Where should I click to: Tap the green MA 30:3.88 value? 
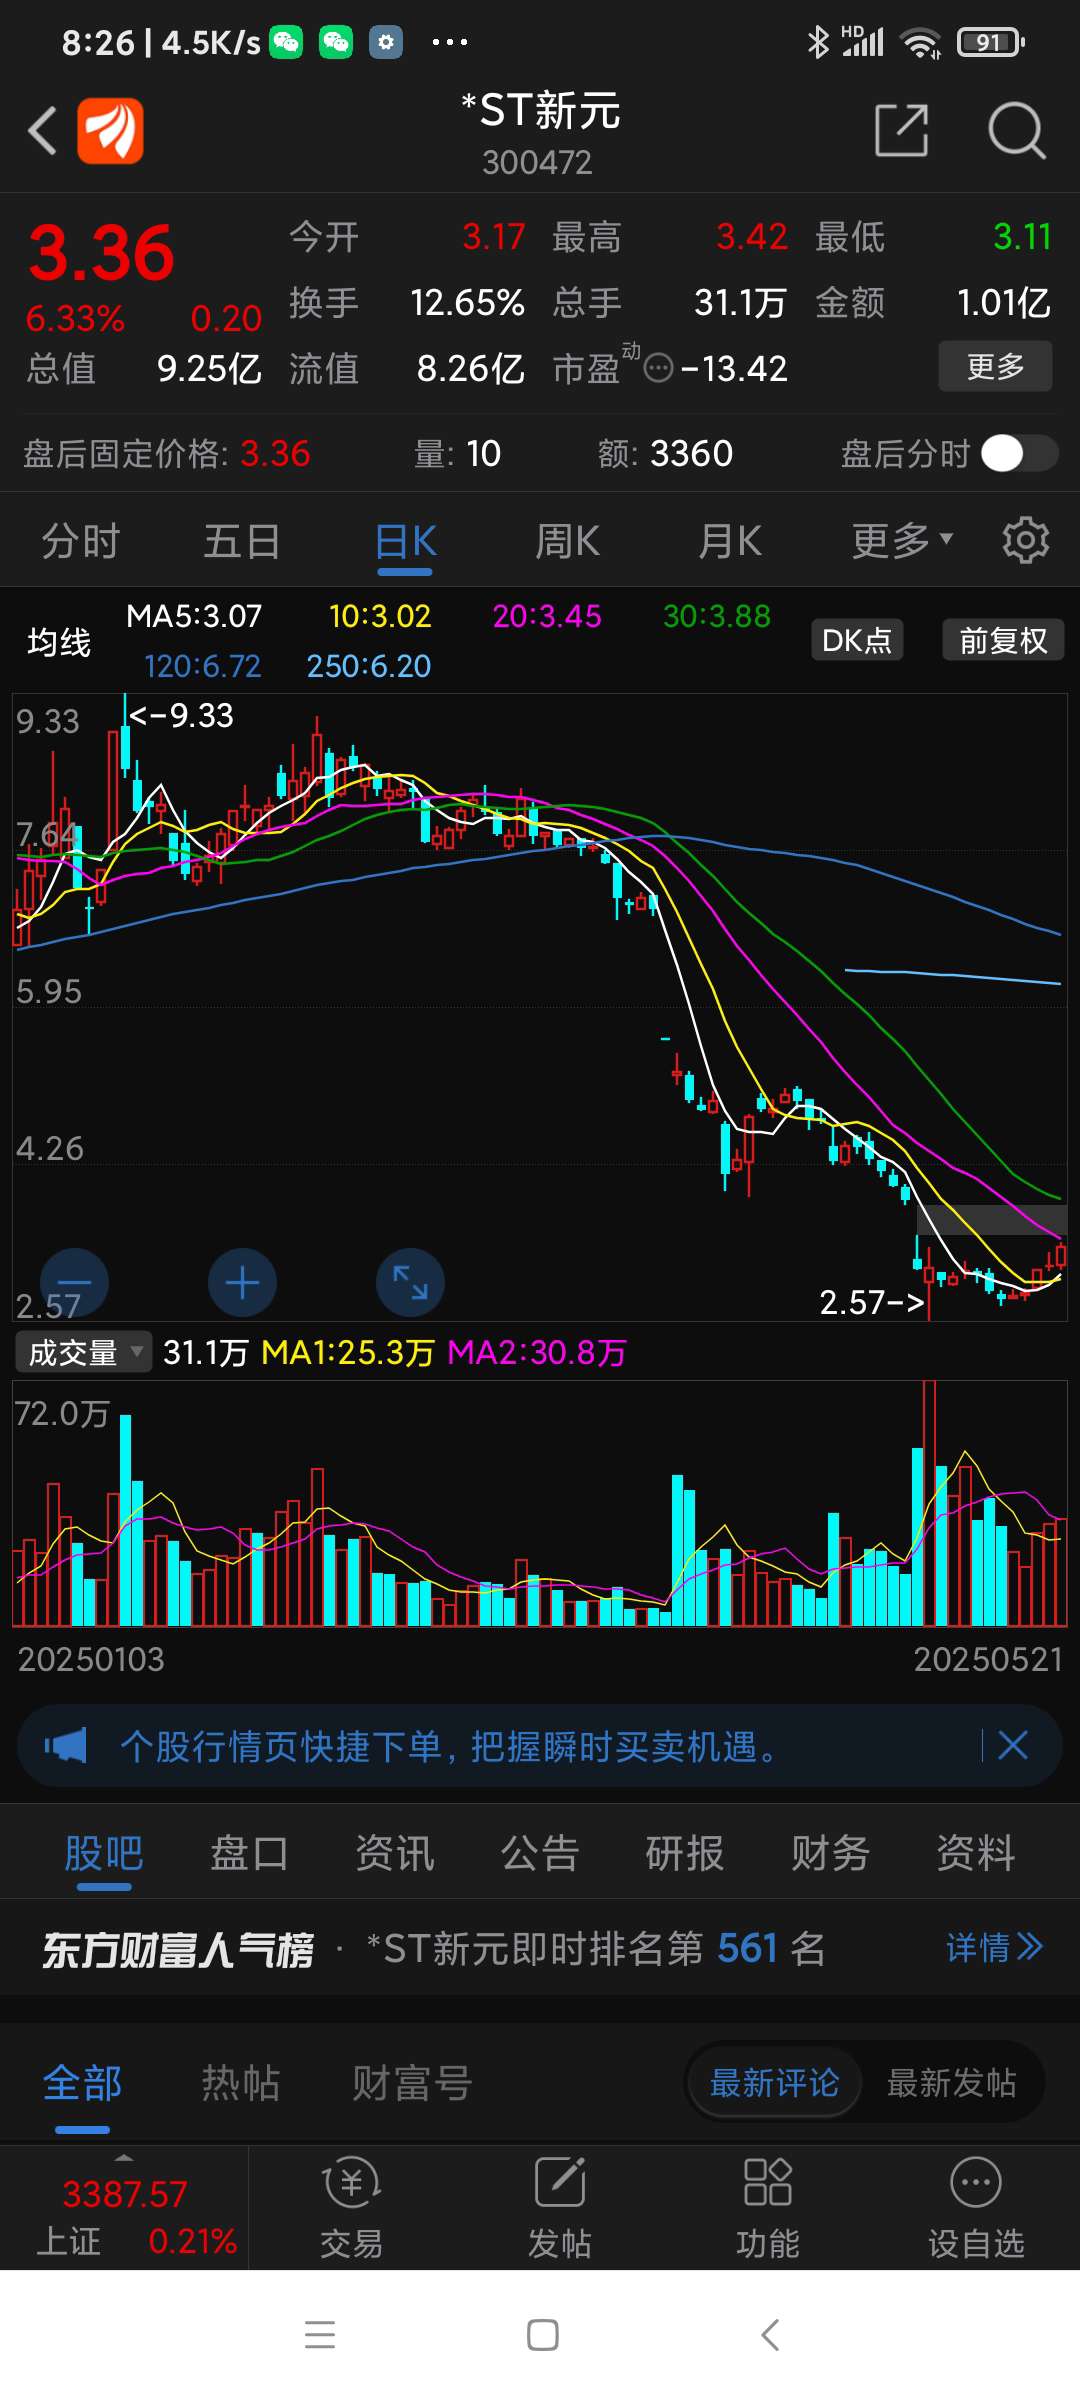[717, 616]
